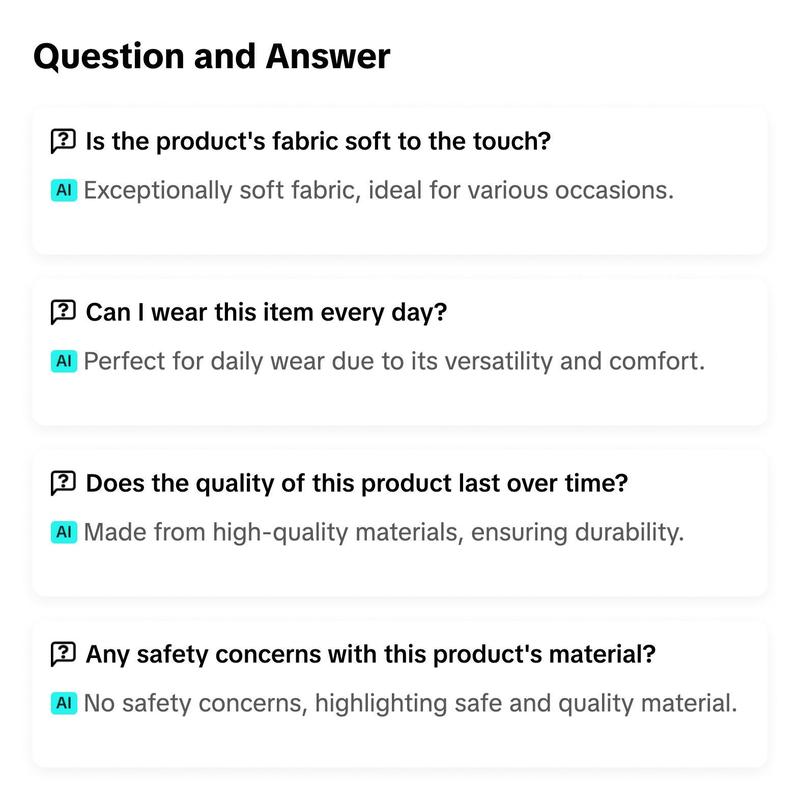Select the 'No safety concerns' answer text
Image resolution: width=800 pixels, height=800 pixels.
pyautogui.click(x=410, y=704)
